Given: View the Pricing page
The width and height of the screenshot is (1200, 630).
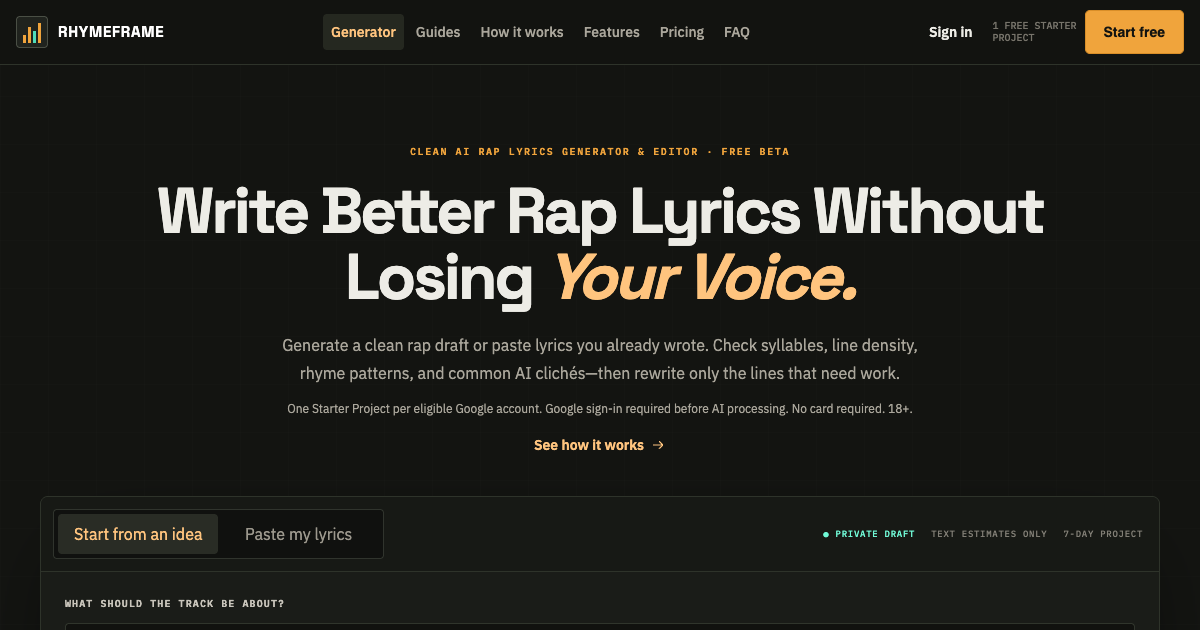Looking at the screenshot, I should click(x=682, y=32).
